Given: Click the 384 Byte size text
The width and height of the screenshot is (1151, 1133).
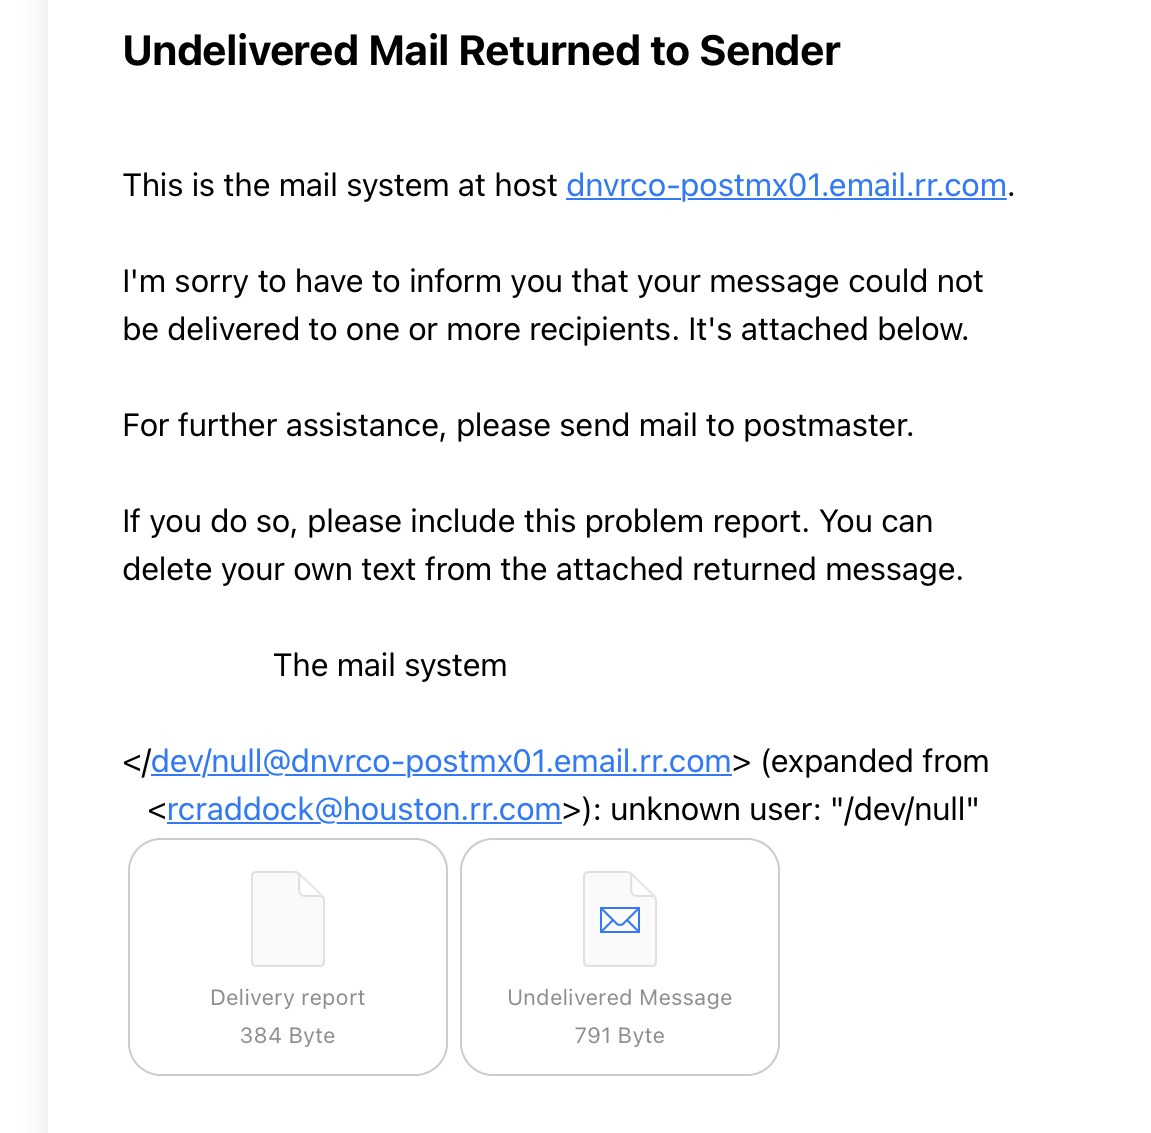Looking at the screenshot, I should pos(288,1035).
